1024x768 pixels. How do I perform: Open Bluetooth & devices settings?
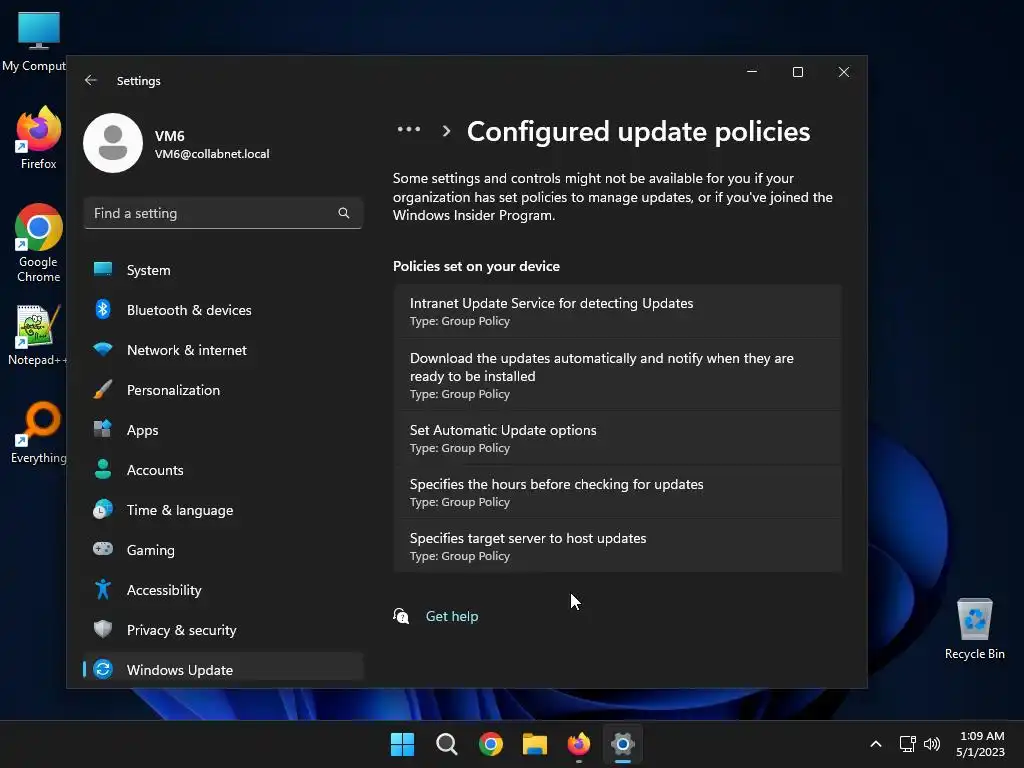[223, 310]
